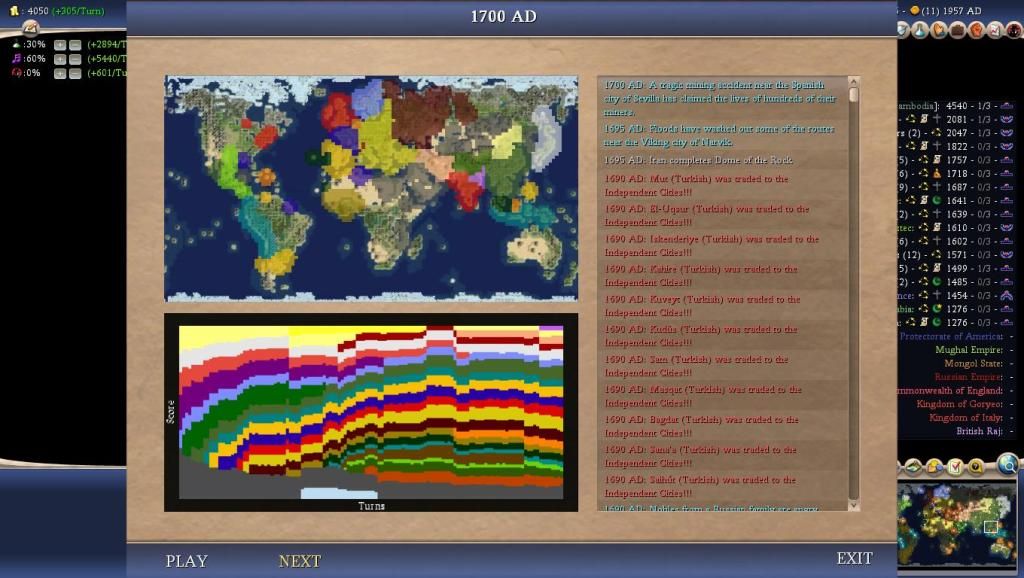
Task: Click EXIT to close the replay
Action: (x=854, y=558)
